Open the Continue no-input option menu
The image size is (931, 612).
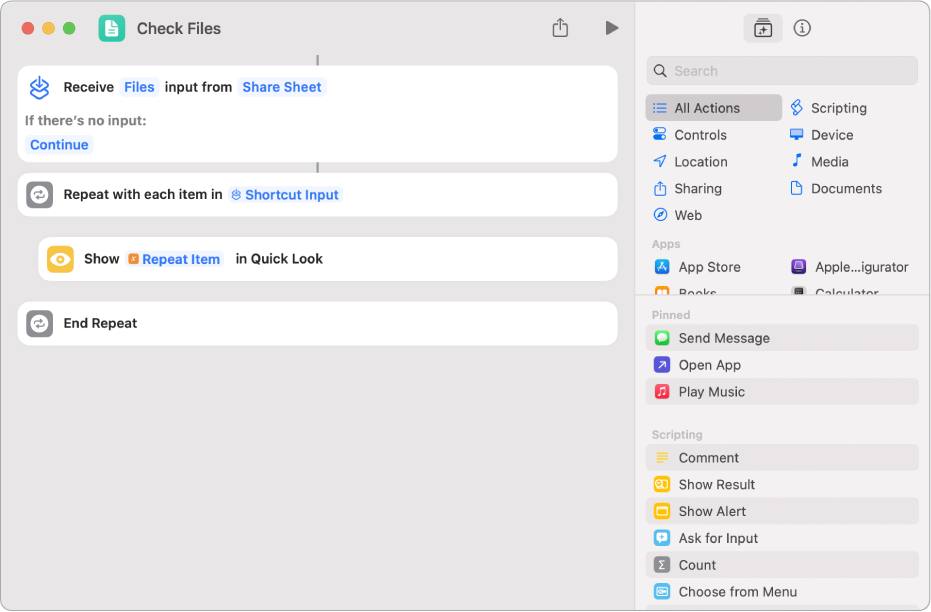coord(59,145)
